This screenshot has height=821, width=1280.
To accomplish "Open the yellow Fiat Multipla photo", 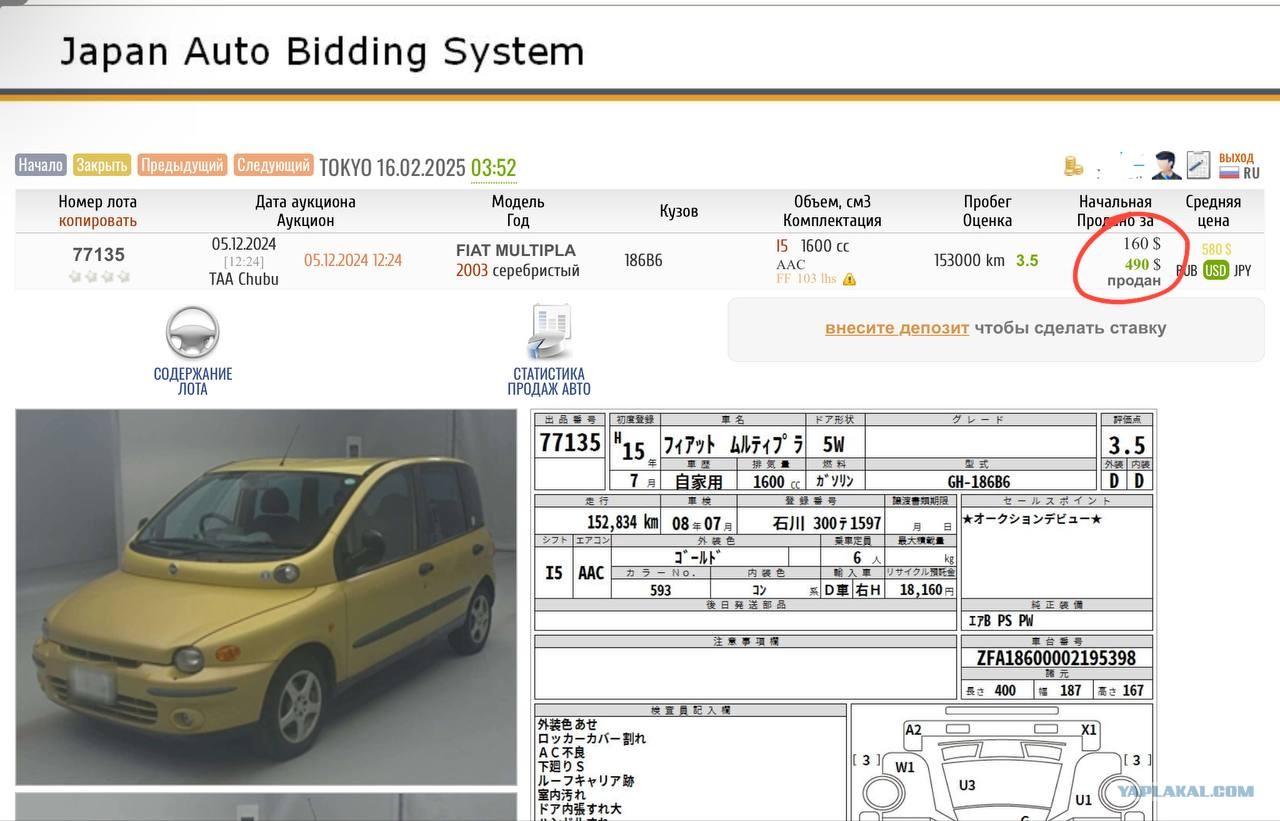I will 266,597.
